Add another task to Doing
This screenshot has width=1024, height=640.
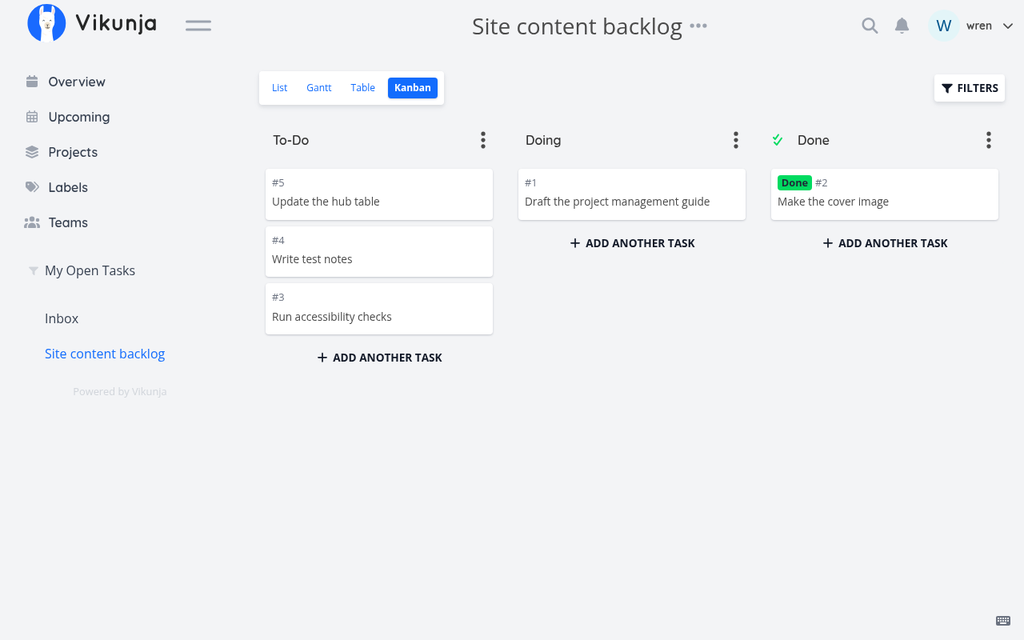pos(632,243)
